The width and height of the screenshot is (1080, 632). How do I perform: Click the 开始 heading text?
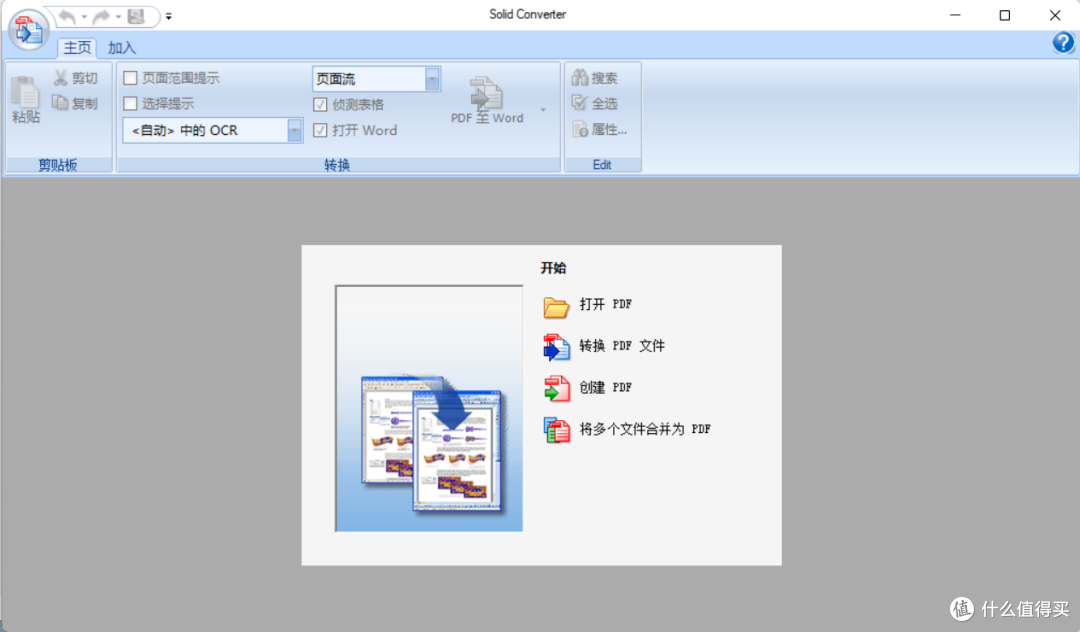click(x=553, y=268)
